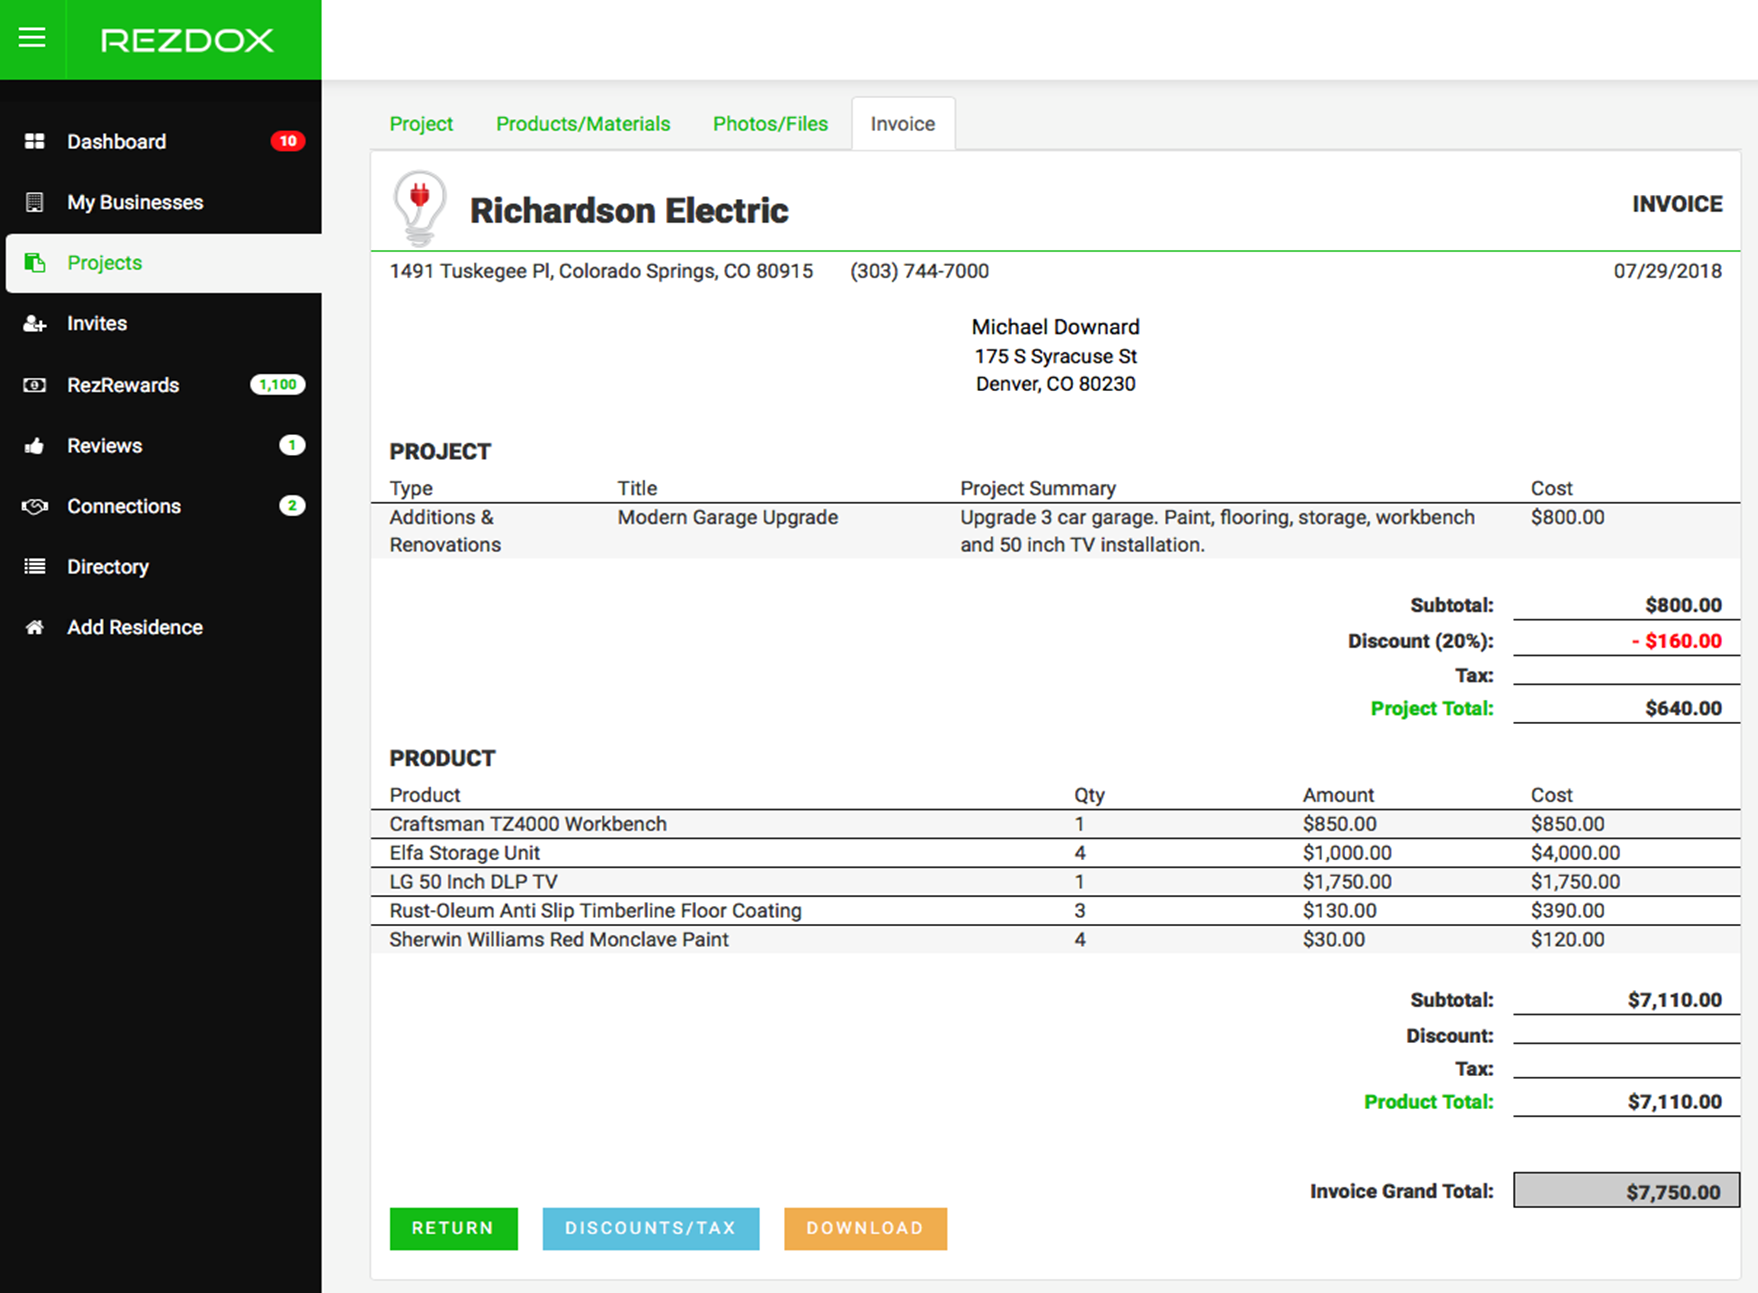
Task: Click the Projects documents icon
Action: click(35, 263)
